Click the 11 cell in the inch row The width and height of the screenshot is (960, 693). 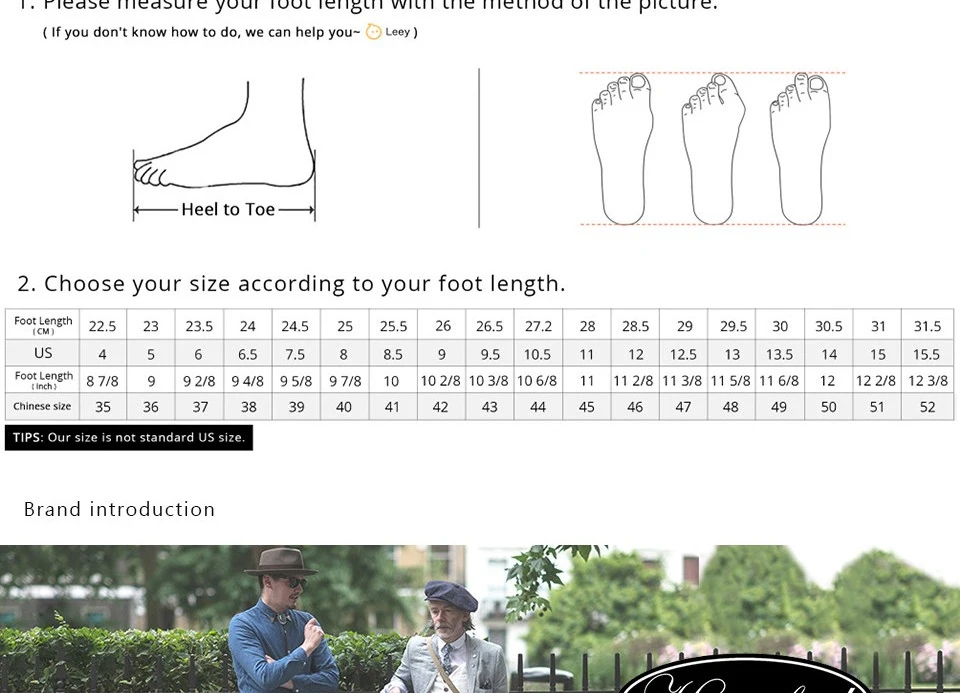coord(587,381)
